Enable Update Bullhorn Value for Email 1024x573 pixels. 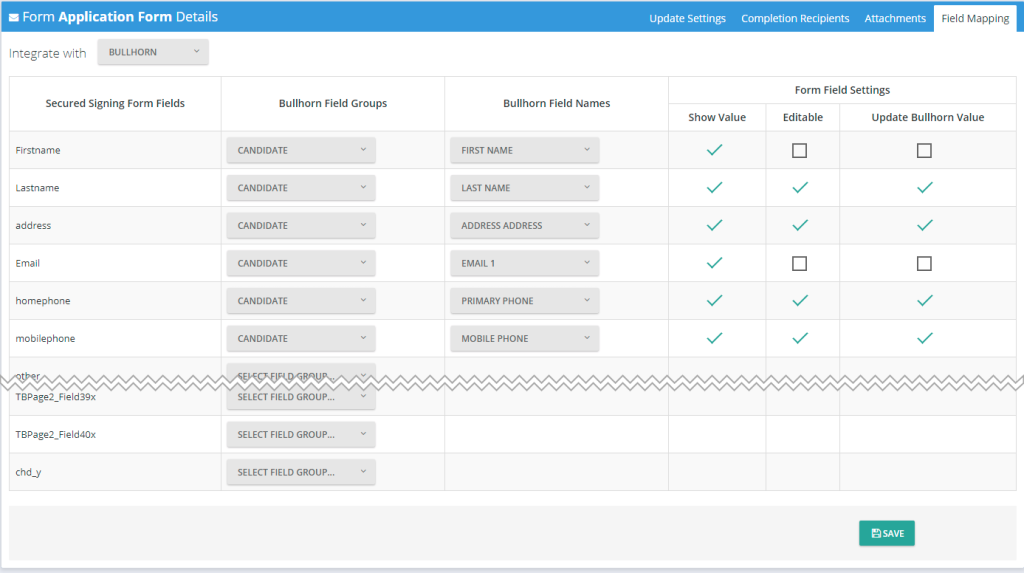(924, 264)
